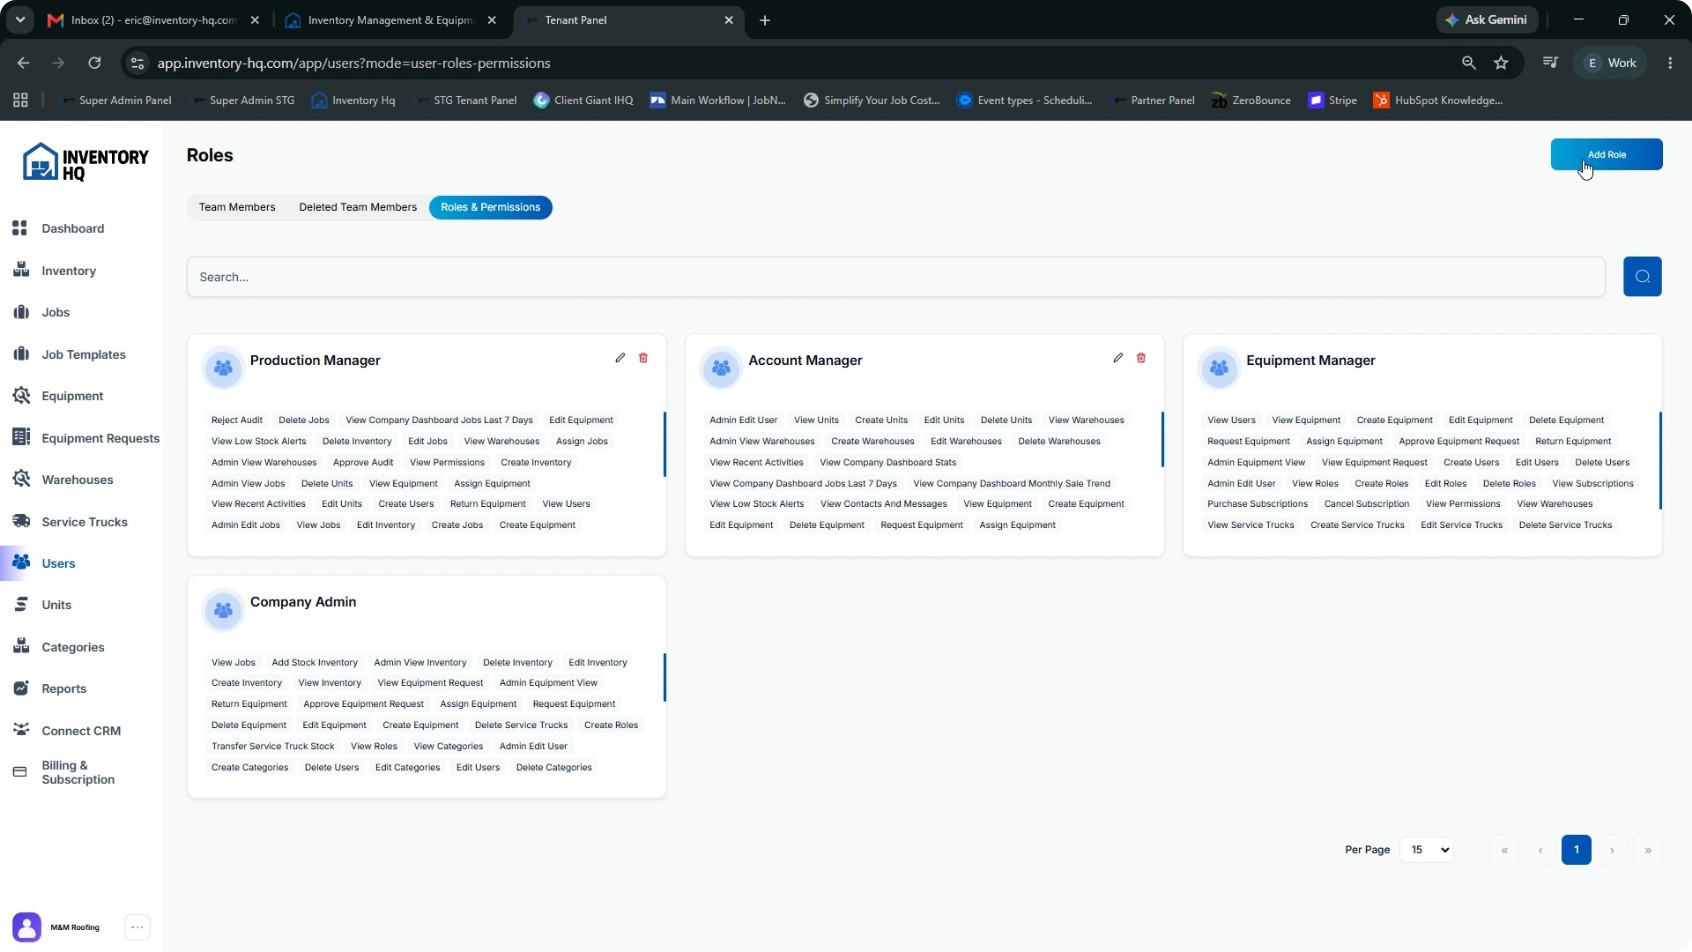1692x952 pixels.
Task: Open the tab search dropdown arrow
Action: coord(20,20)
